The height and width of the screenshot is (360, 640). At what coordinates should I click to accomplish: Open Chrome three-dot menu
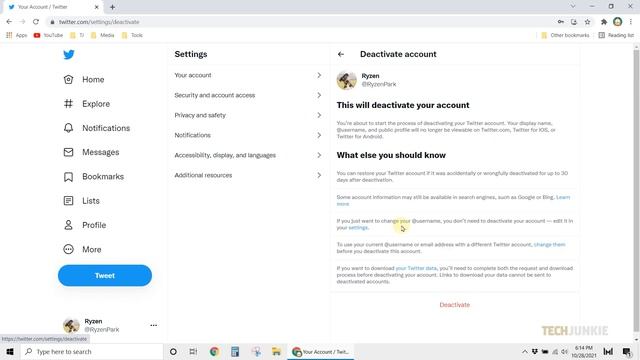tap(631, 22)
